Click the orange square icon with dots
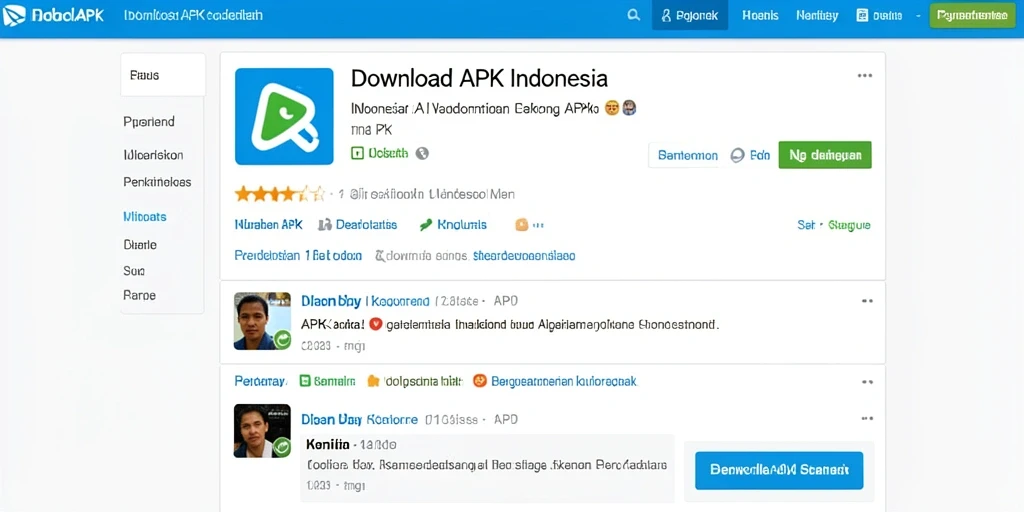Screen dimensions: 1024x512 528,225
